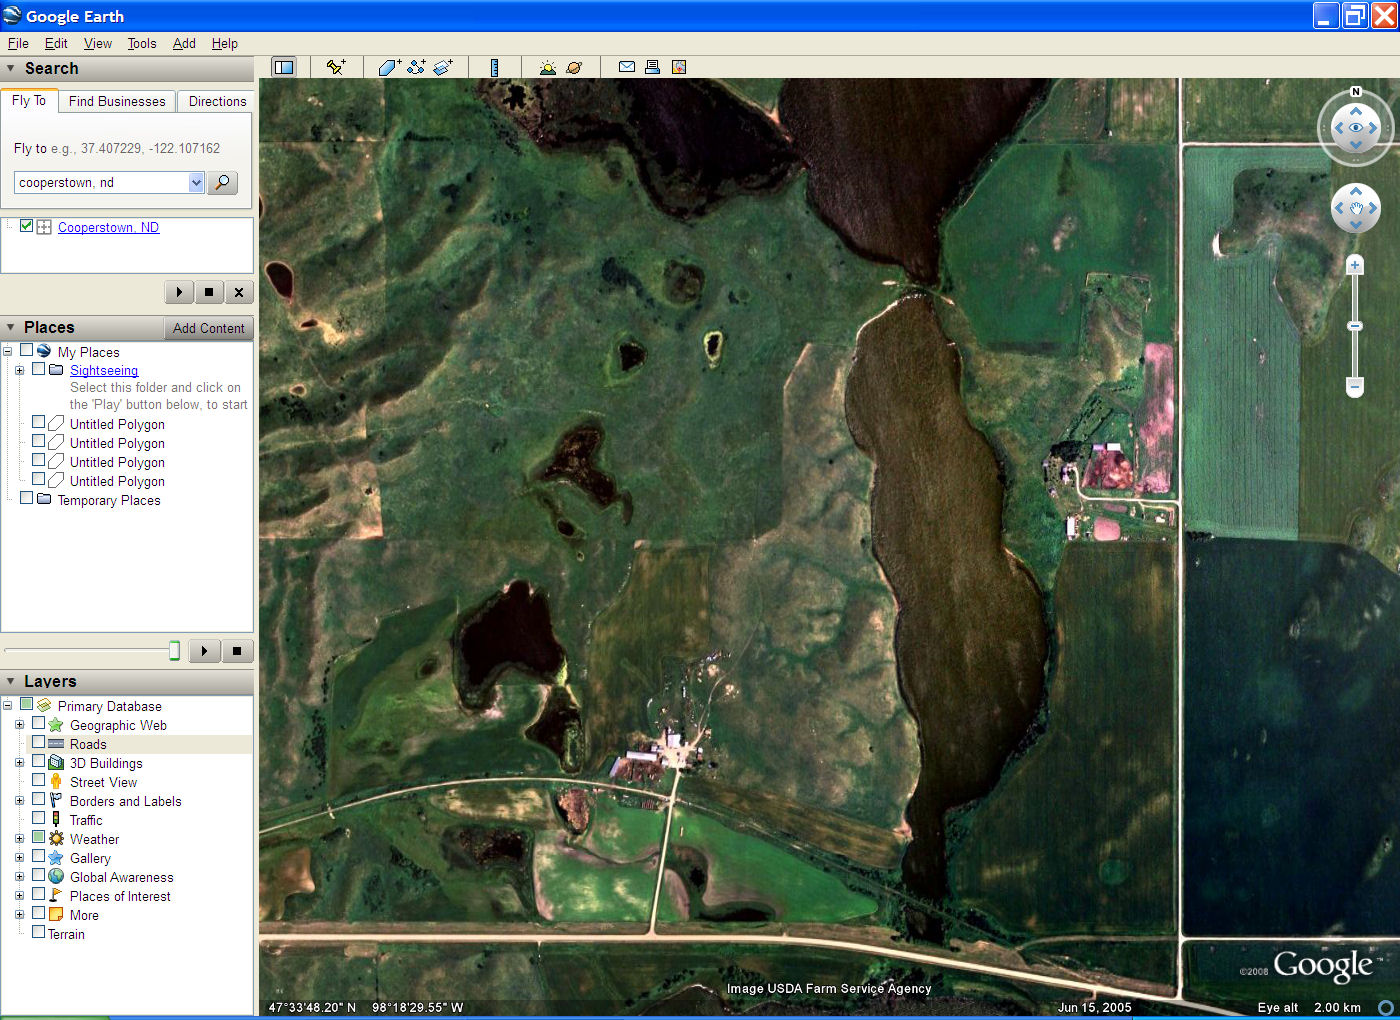Screen dimensions: 1400x1020
Task: Stop tour in the Places panel
Action: click(237, 651)
